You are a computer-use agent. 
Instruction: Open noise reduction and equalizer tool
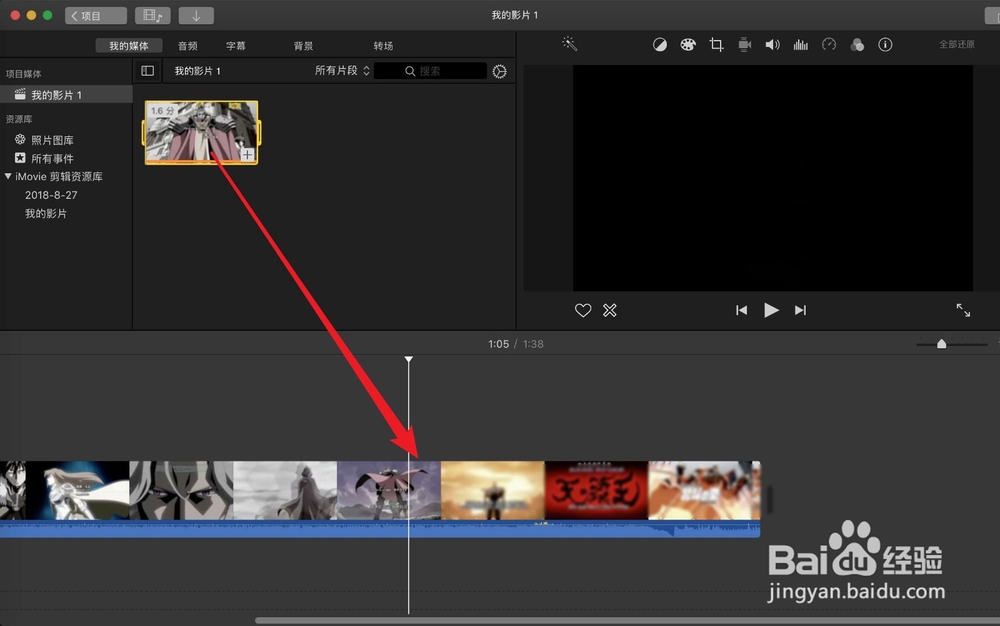coord(800,45)
